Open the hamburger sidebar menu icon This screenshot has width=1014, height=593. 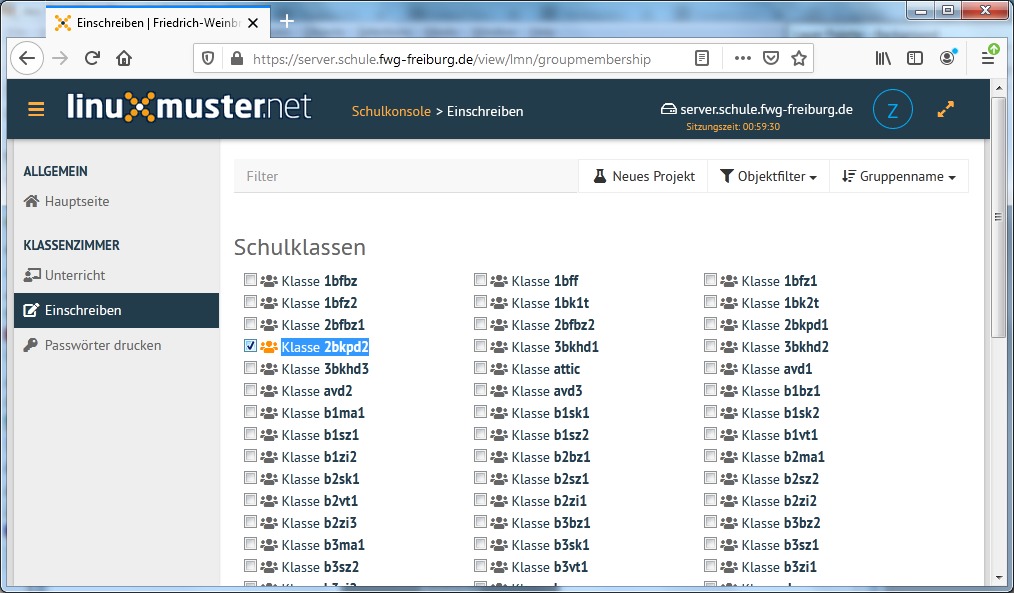(36, 109)
